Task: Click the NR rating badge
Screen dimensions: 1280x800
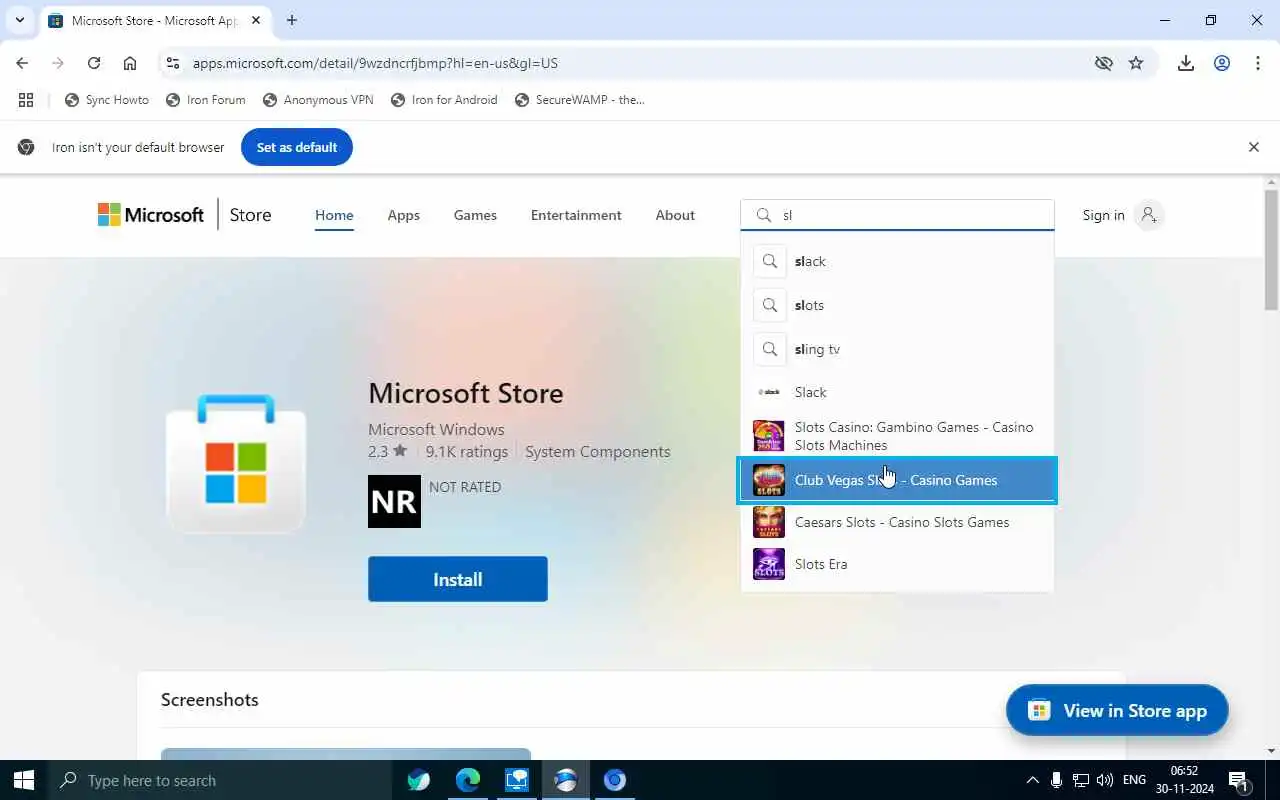Action: [394, 501]
